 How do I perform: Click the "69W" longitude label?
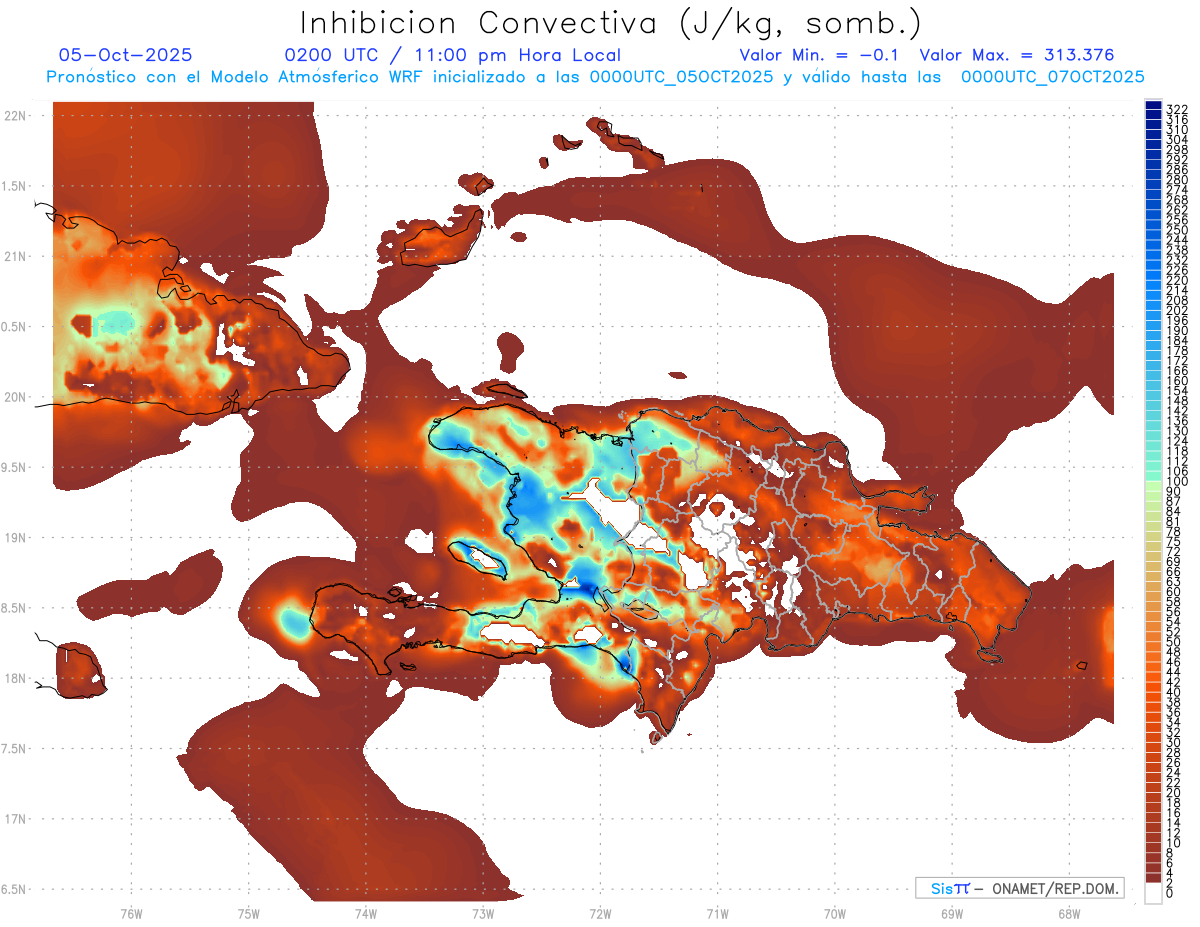pyautogui.click(x=952, y=913)
